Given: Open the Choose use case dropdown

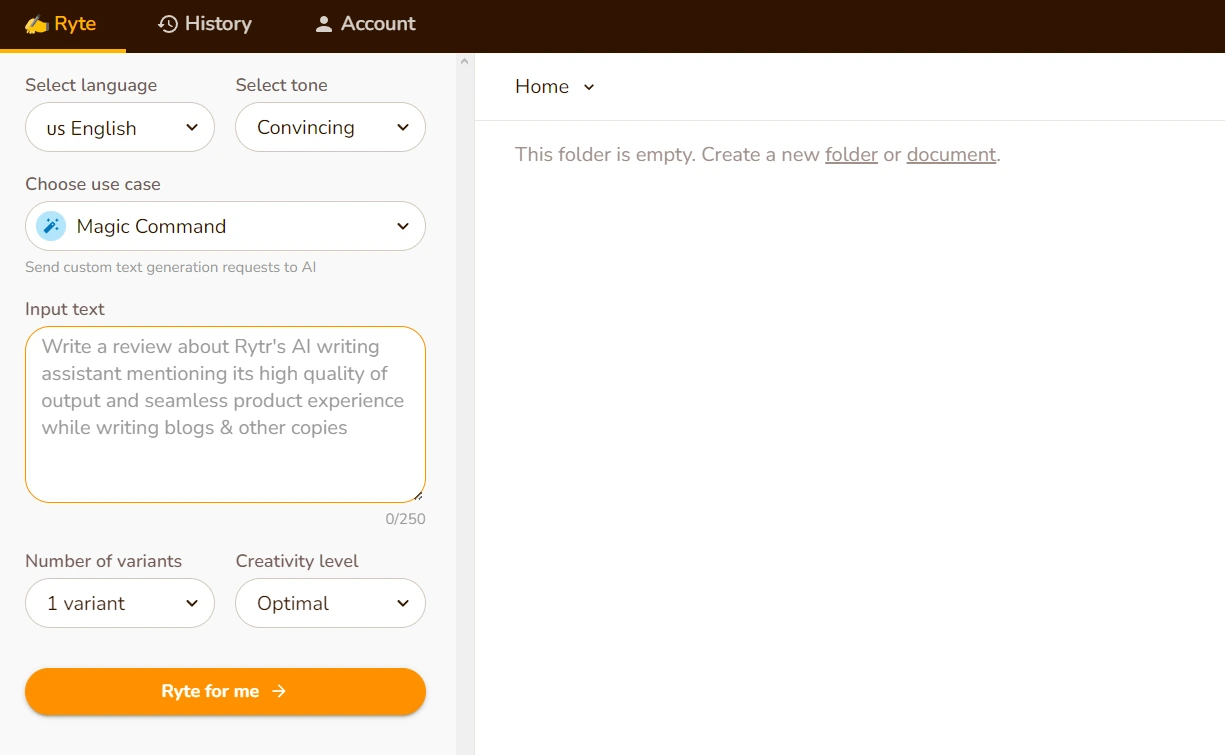Looking at the screenshot, I should 225,226.
